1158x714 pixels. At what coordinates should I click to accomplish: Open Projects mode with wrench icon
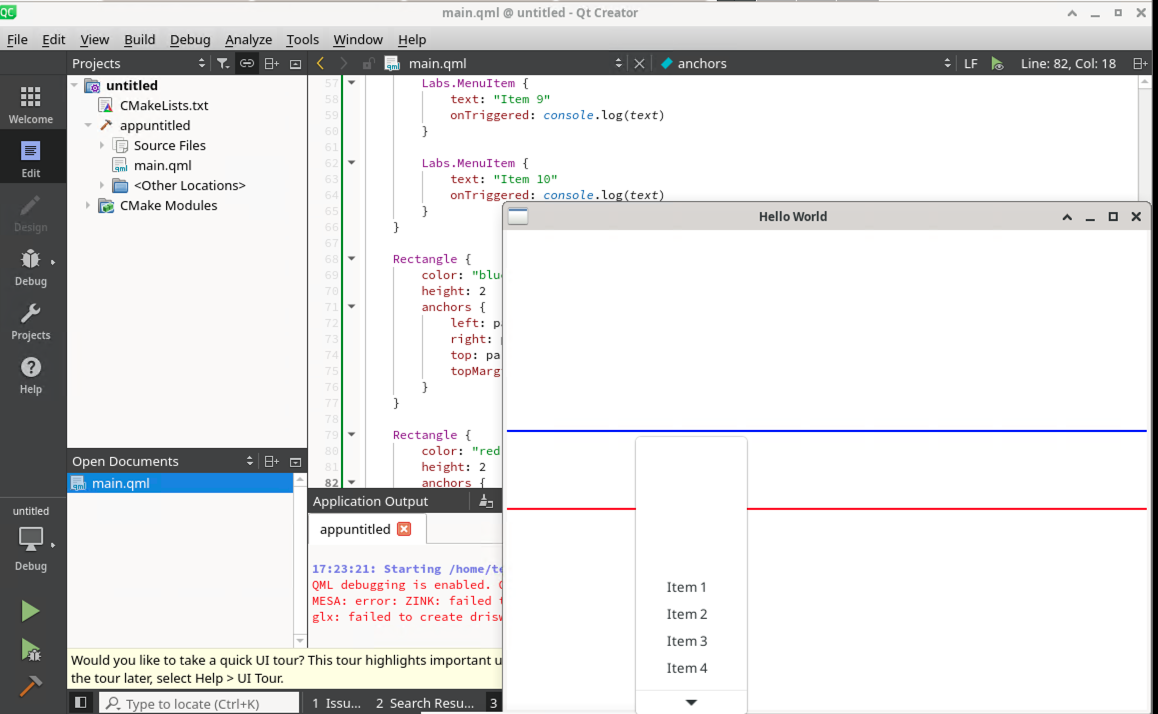click(31, 320)
